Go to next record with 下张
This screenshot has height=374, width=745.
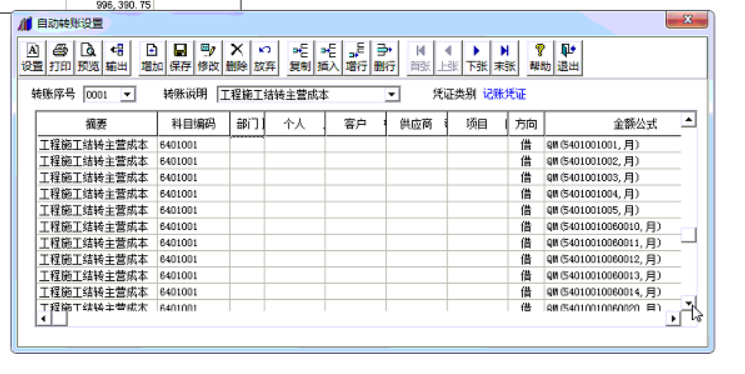coord(477,58)
